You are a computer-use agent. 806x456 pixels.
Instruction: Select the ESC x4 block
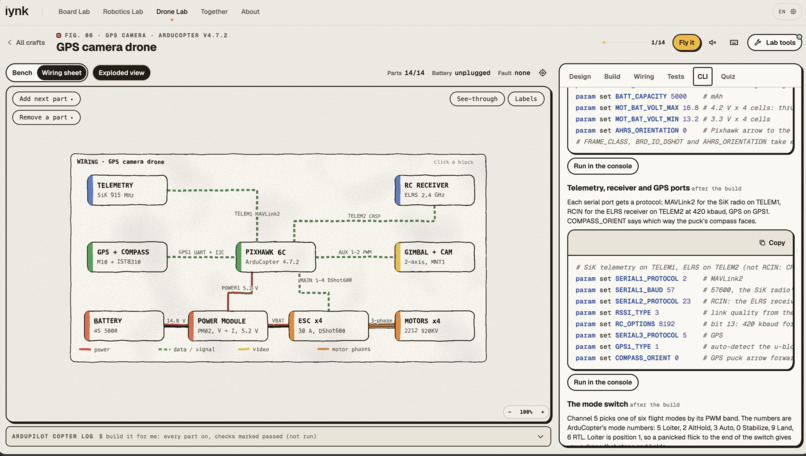(x=329, y=325)
